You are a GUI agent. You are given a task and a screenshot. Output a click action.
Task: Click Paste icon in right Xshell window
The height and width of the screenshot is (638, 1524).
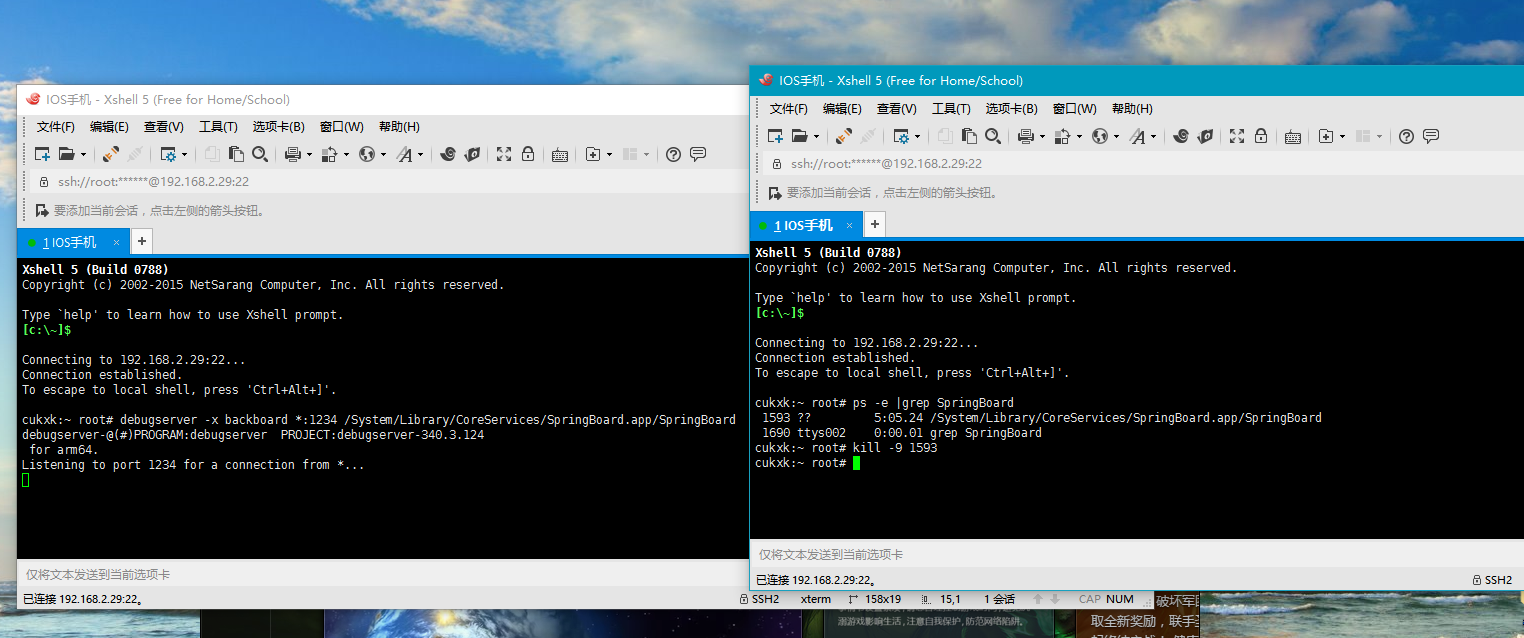[x=969, y=136]
